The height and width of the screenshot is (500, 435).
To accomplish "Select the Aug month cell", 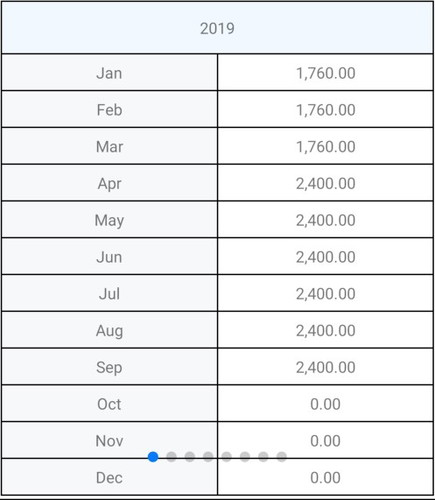I will point(109,331).
